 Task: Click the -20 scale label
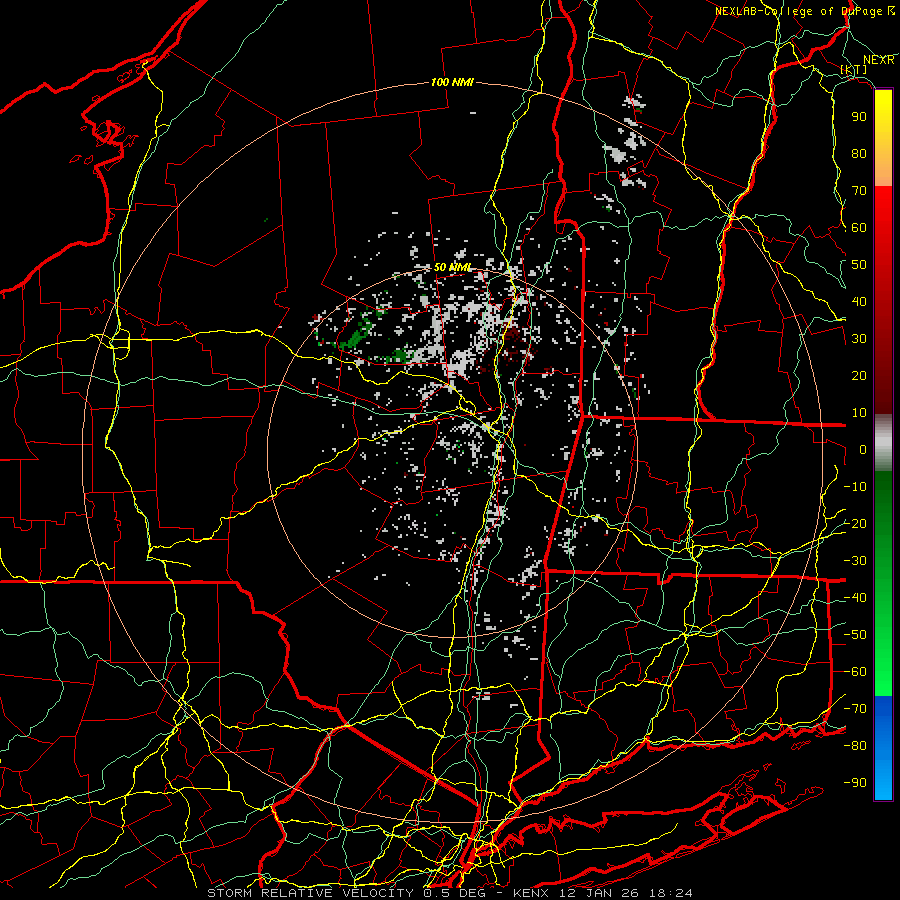[855, 524]
